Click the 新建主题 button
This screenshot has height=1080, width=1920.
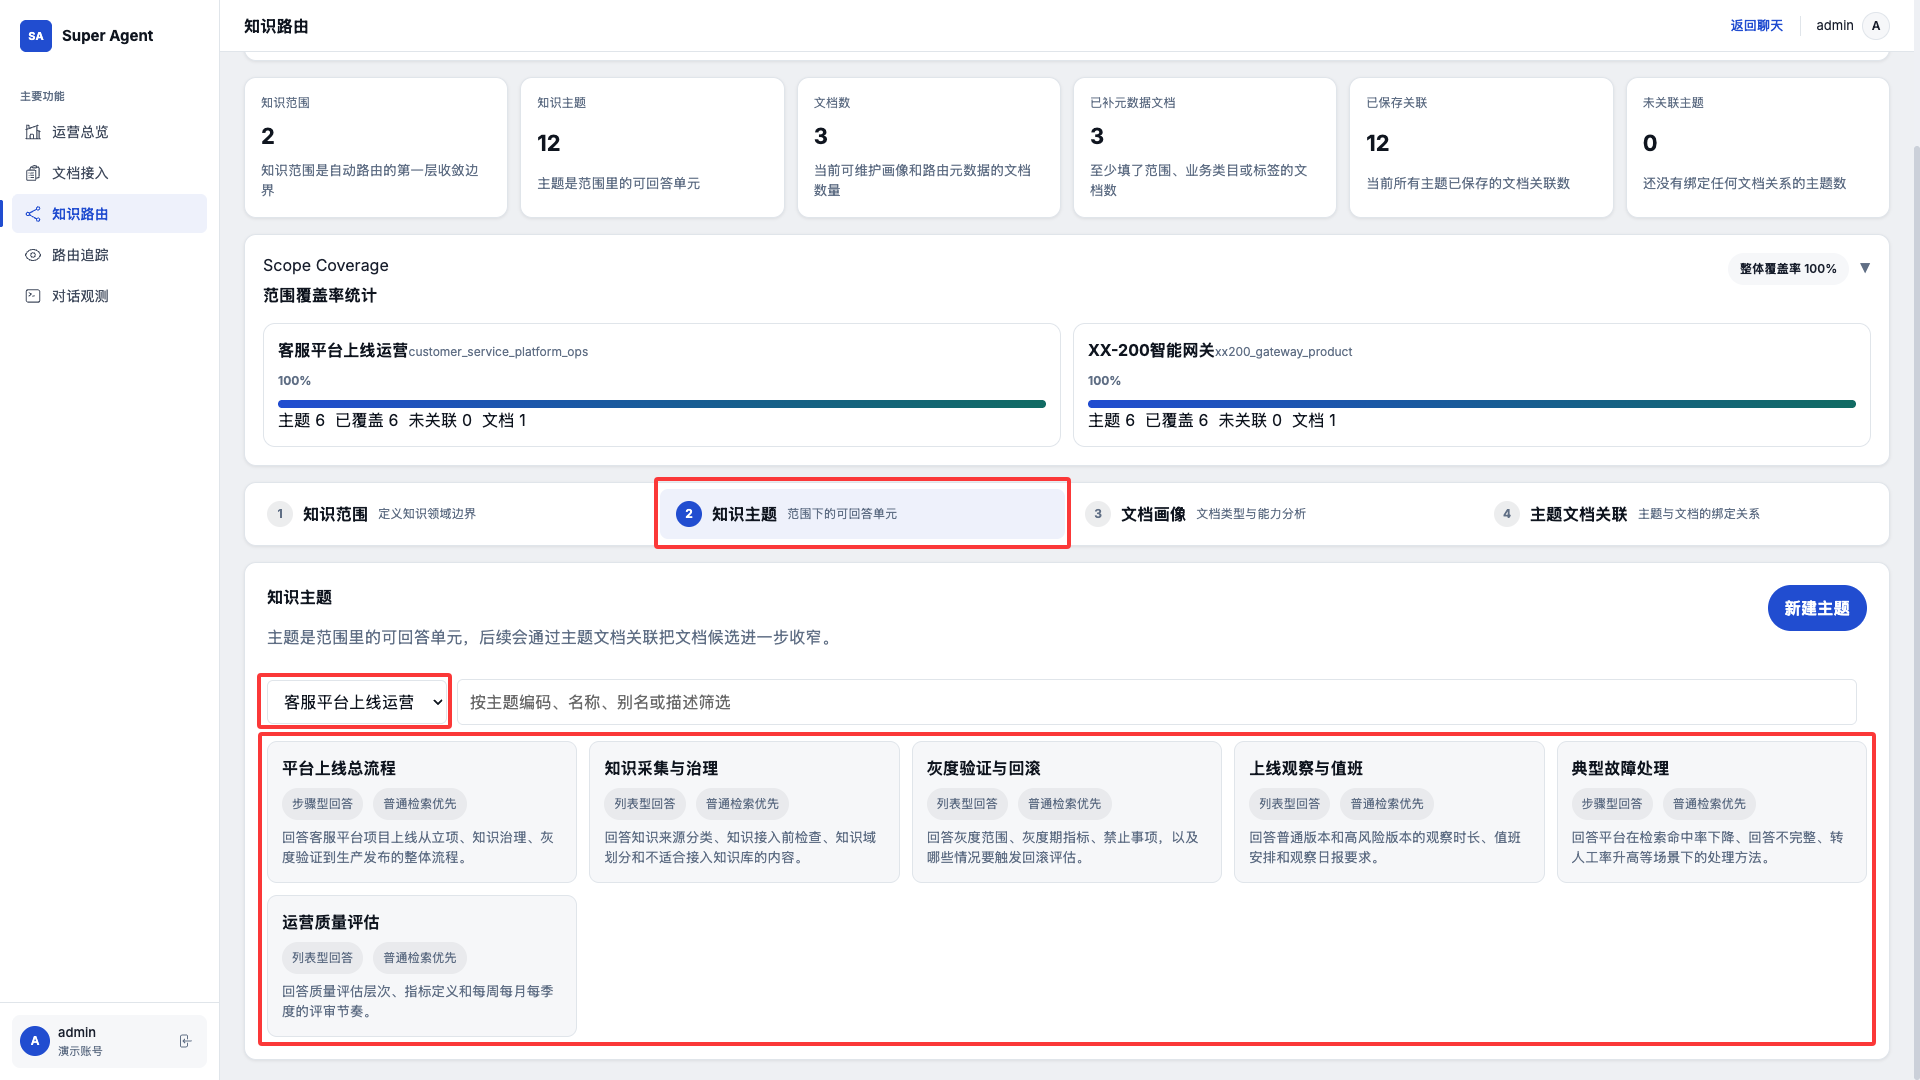(x=1816, y=608)
